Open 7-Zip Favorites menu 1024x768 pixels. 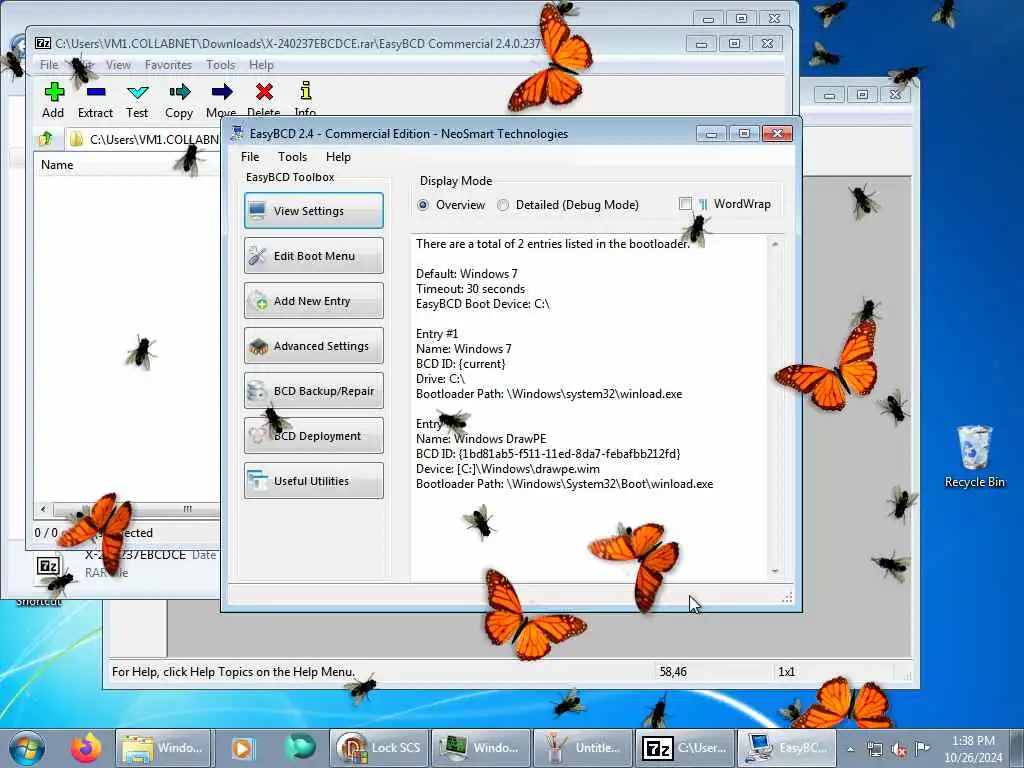(168, 65)
